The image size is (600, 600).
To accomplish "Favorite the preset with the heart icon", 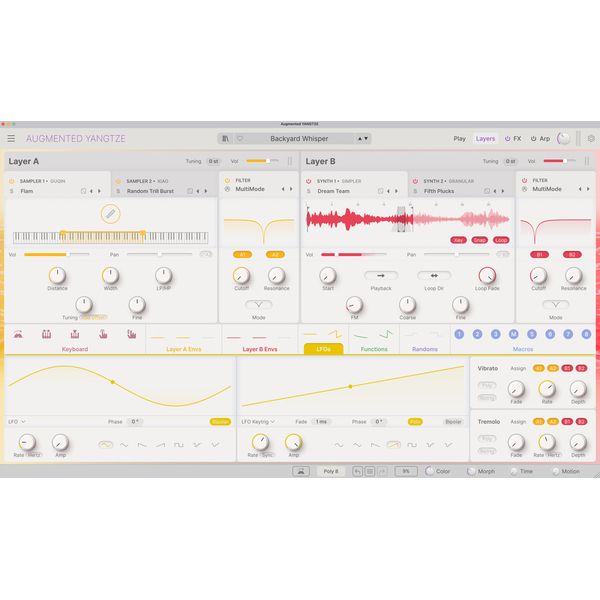I will click(240, 139).
